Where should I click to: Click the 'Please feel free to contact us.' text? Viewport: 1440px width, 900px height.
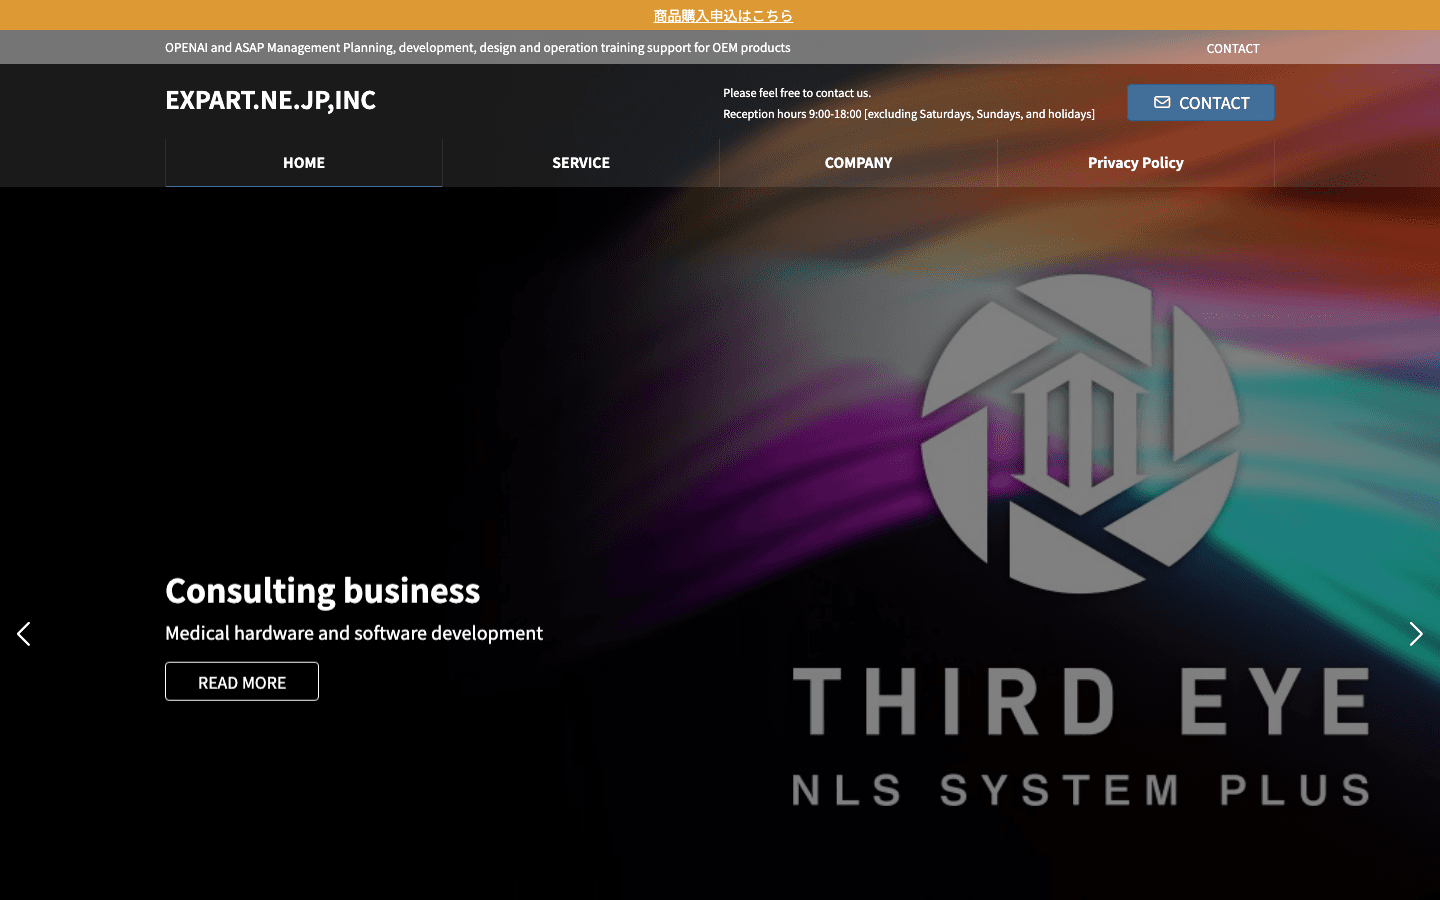(797, 93)
